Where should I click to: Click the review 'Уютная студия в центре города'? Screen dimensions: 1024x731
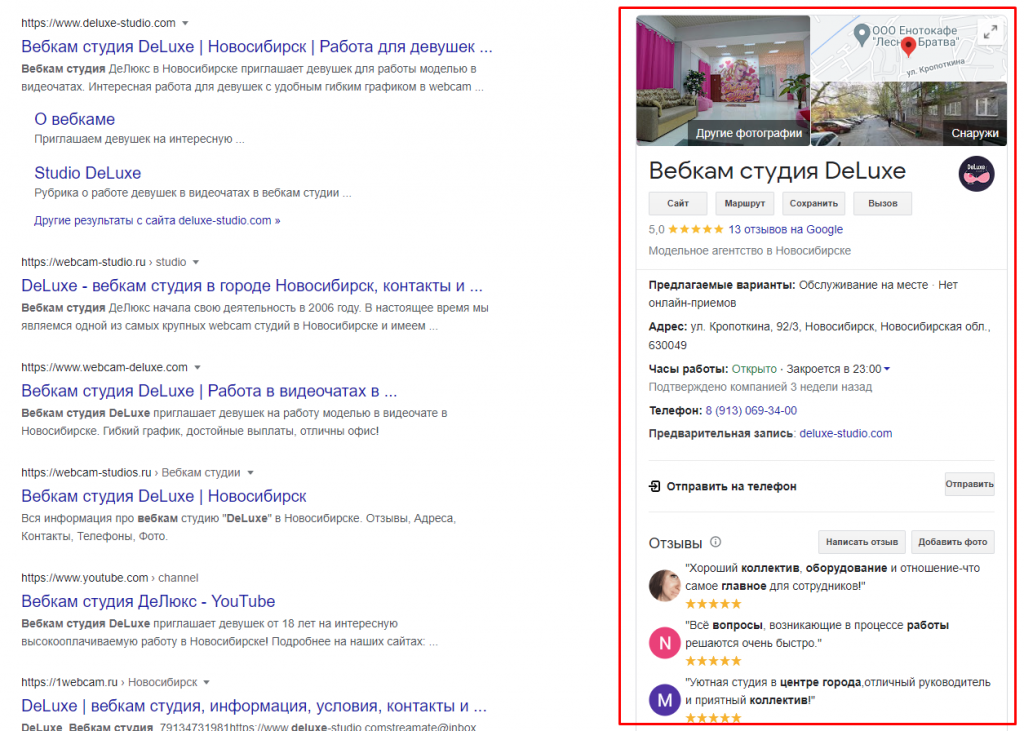pyautogui.click(x=838, y=690)
